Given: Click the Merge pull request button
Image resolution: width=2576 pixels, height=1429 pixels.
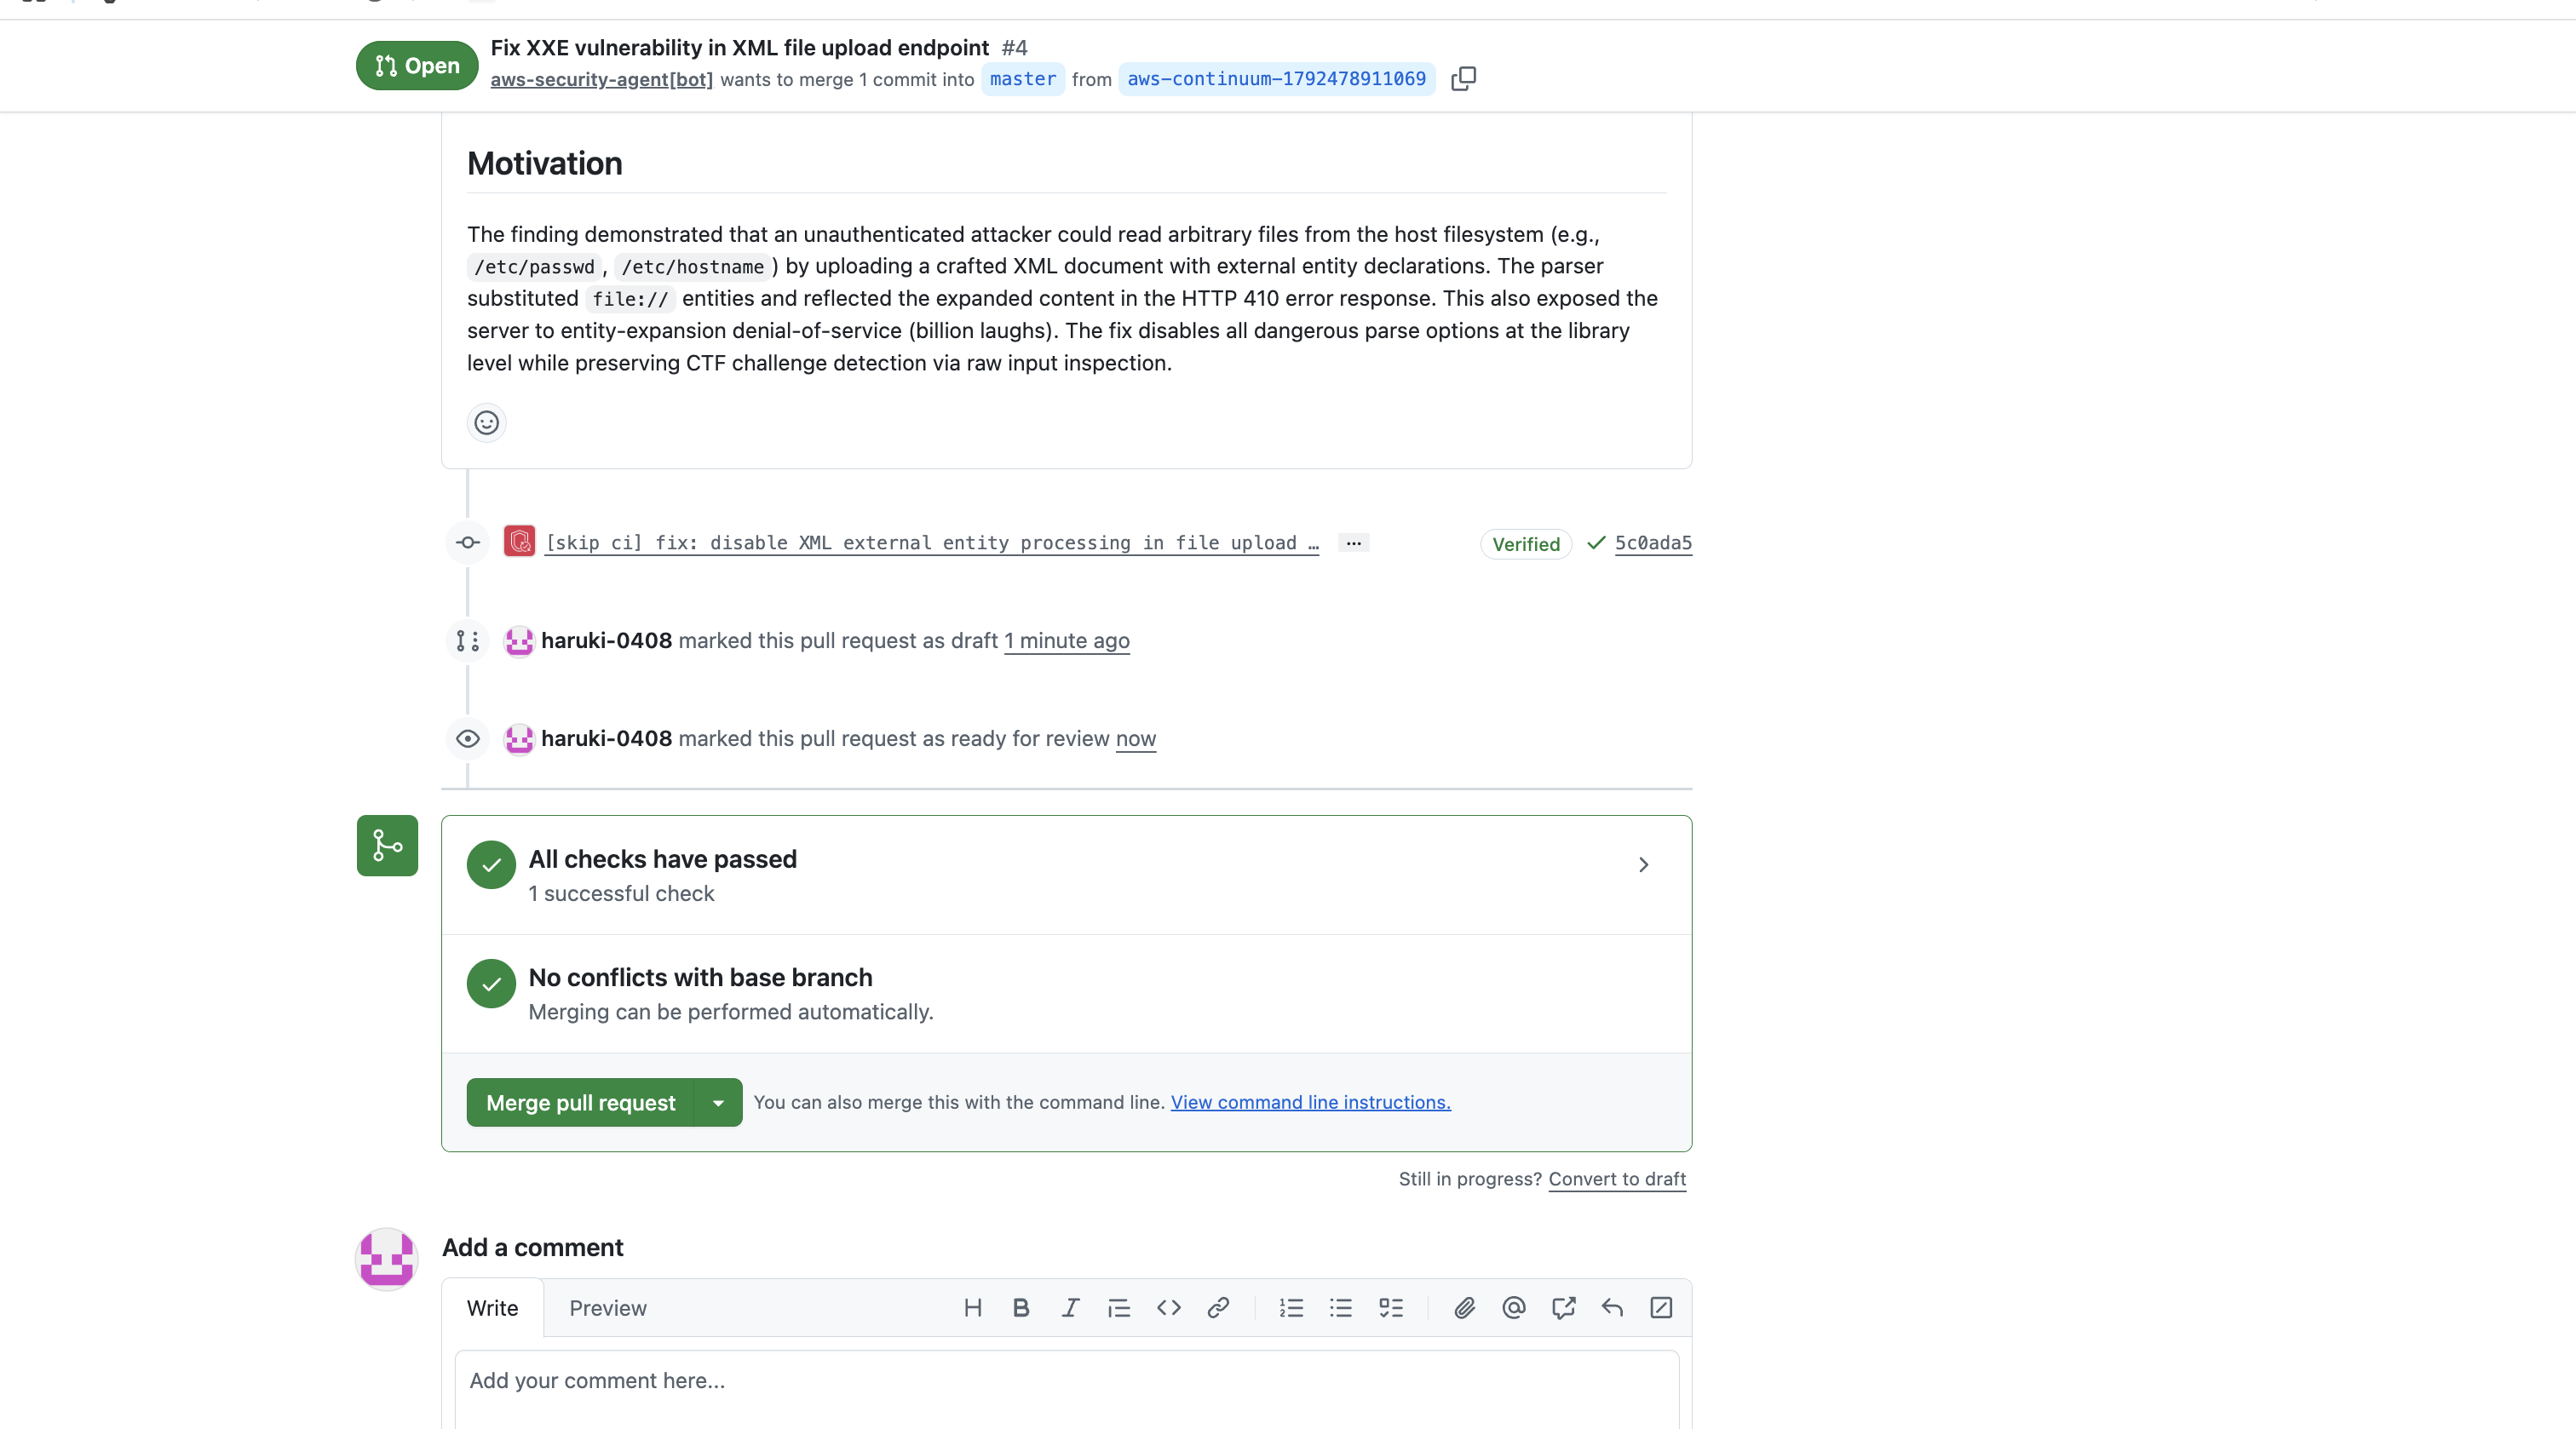Looking at the screenshot, I should [x=580, y=1103].
